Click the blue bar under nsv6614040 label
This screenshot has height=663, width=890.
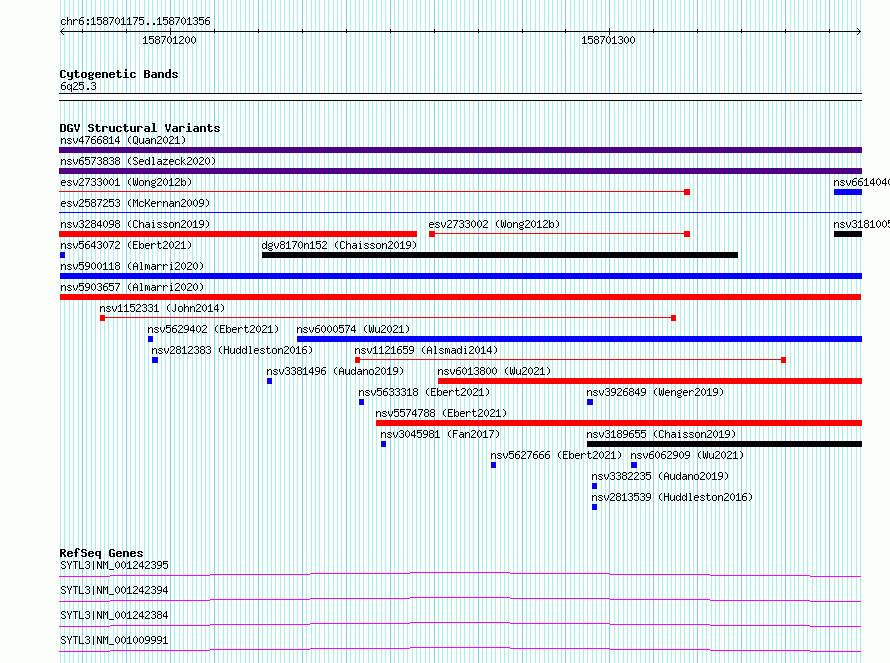[848, 192]
